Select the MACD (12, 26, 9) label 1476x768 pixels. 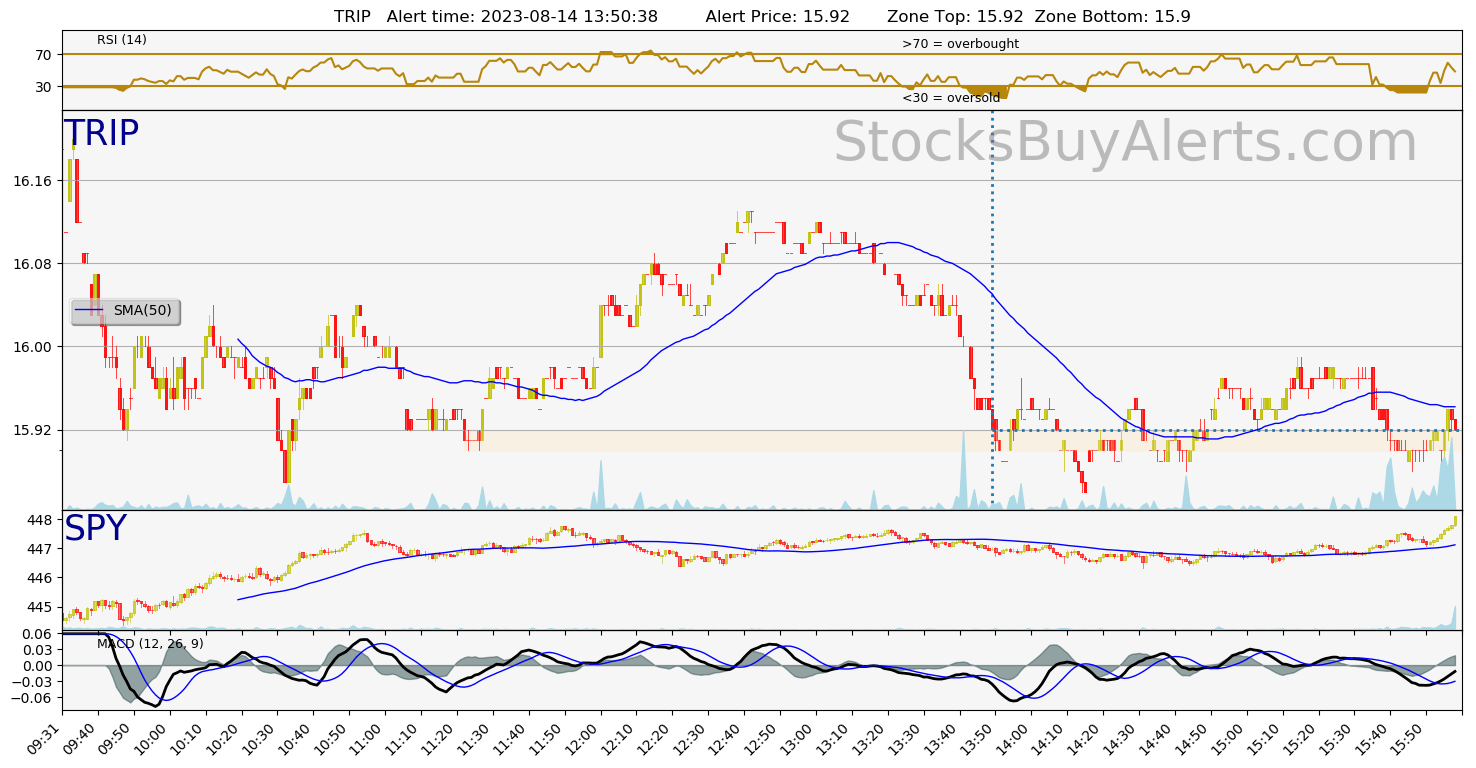[x=150, y=644]
